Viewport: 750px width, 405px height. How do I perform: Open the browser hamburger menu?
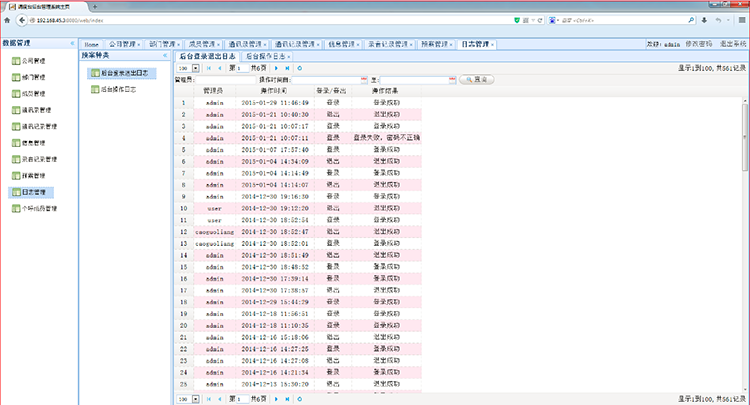tap(742, 20)
